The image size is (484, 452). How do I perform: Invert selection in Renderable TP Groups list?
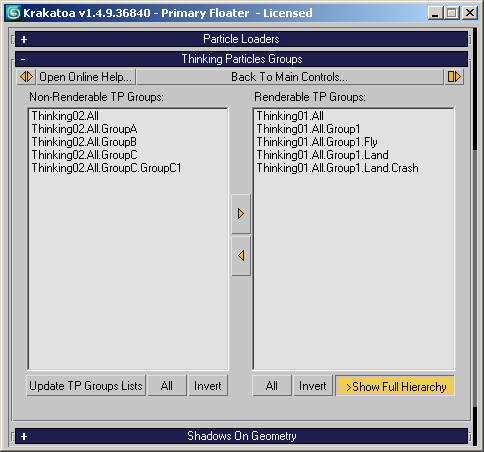[x=313, y=386]
